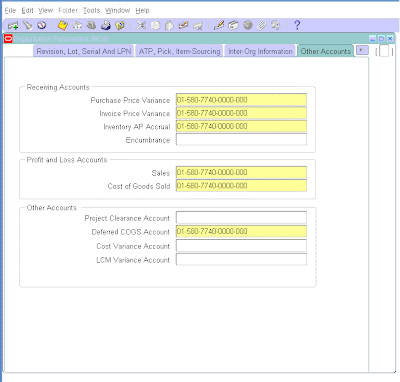Click the Deferred COGS Account field
The height and width of the screenshot is (382, 400).
pos(241,231)
